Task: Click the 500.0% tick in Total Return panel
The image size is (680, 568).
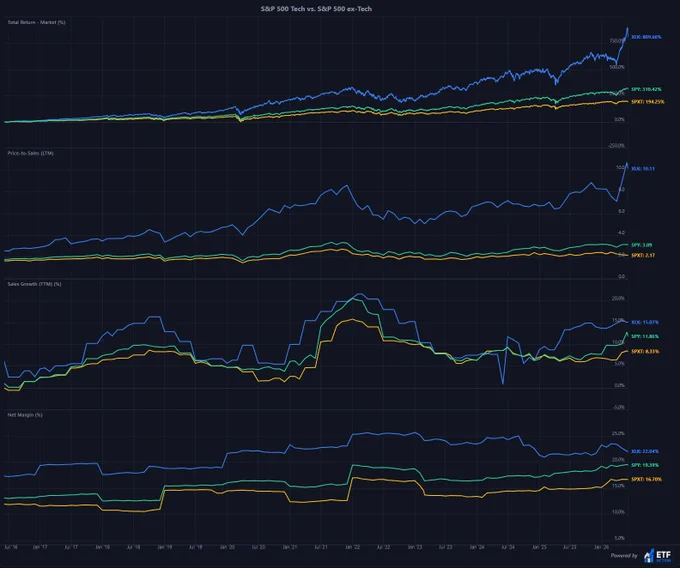Action: tap(618, 67)
